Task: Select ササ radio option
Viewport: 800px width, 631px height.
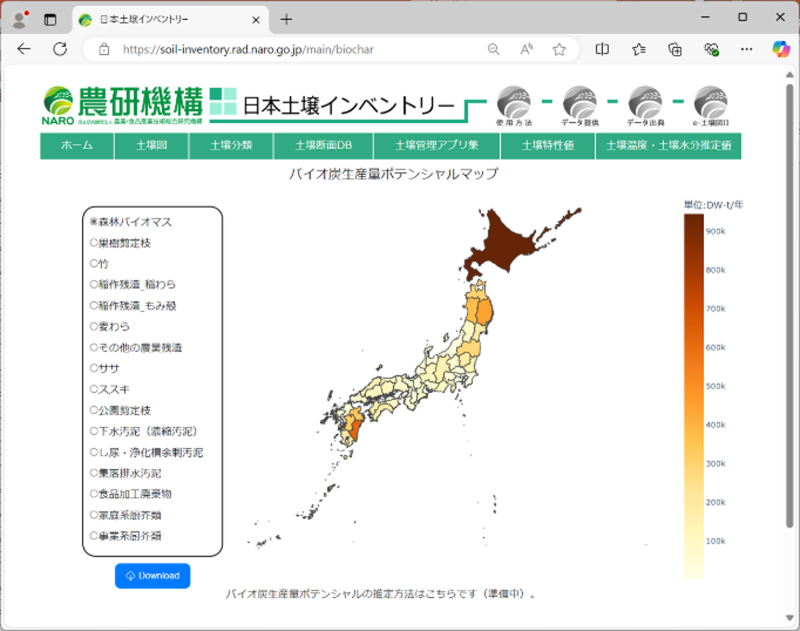Action: (93, 368)
